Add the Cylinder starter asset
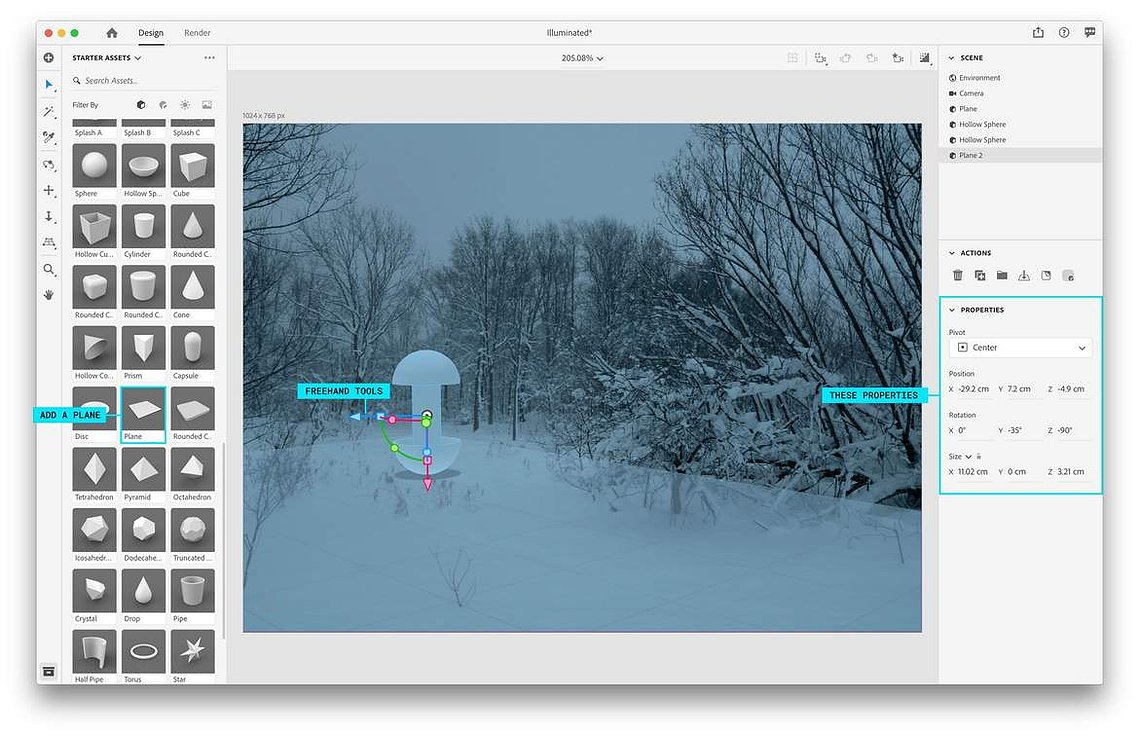The width and height of the screenshot is (1139, 736). pyautogui.click(x=143, y=227)
